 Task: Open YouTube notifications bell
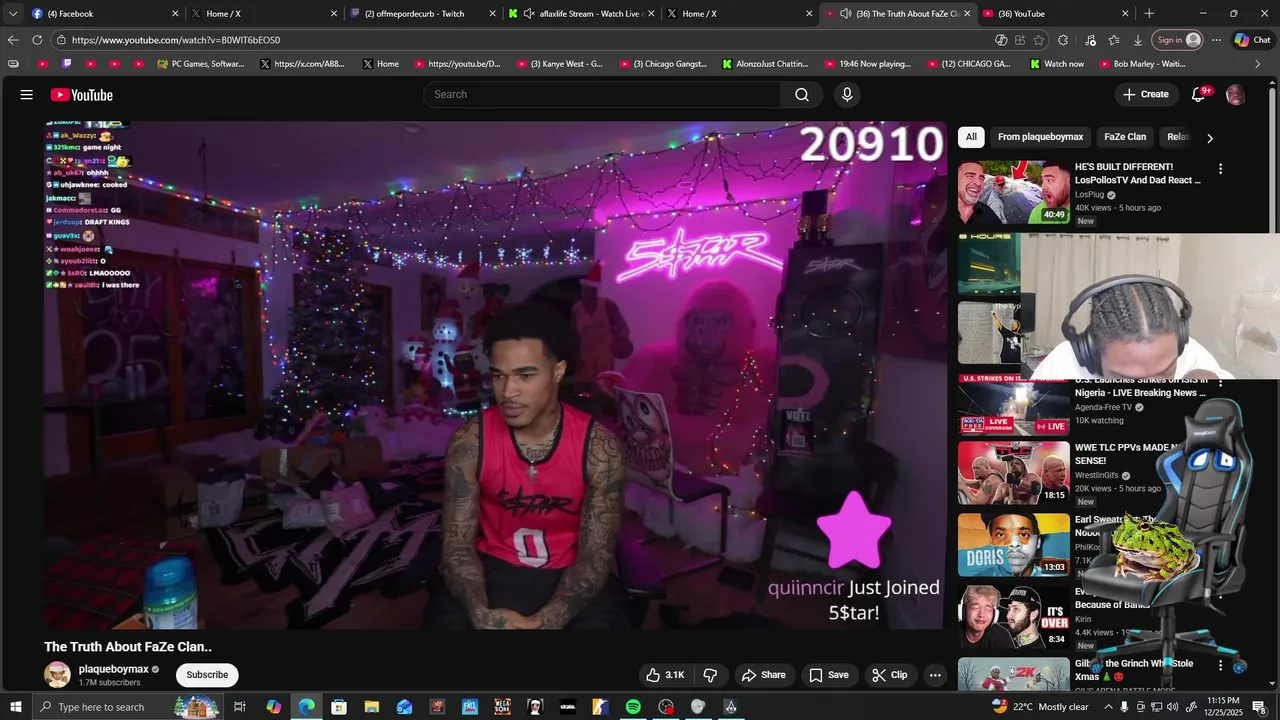[1198, 94]
